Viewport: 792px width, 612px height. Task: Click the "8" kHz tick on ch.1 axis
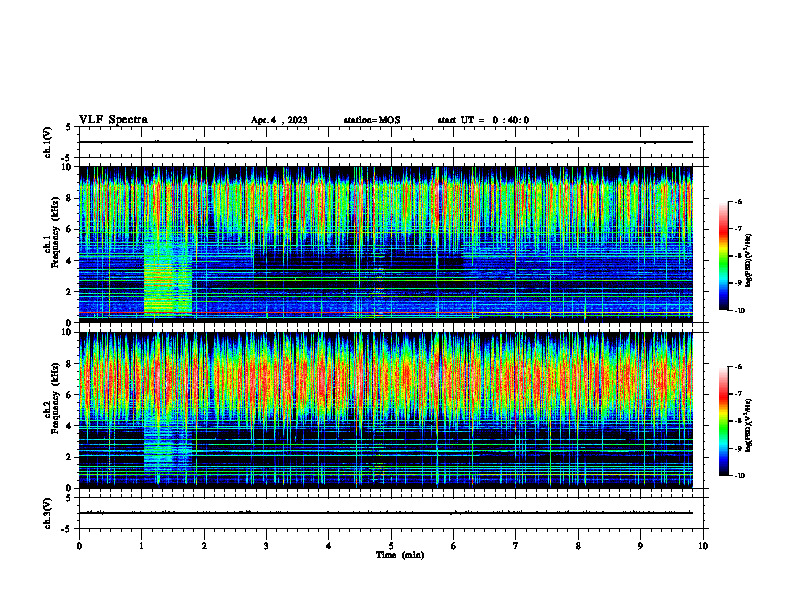coord(70,198)
